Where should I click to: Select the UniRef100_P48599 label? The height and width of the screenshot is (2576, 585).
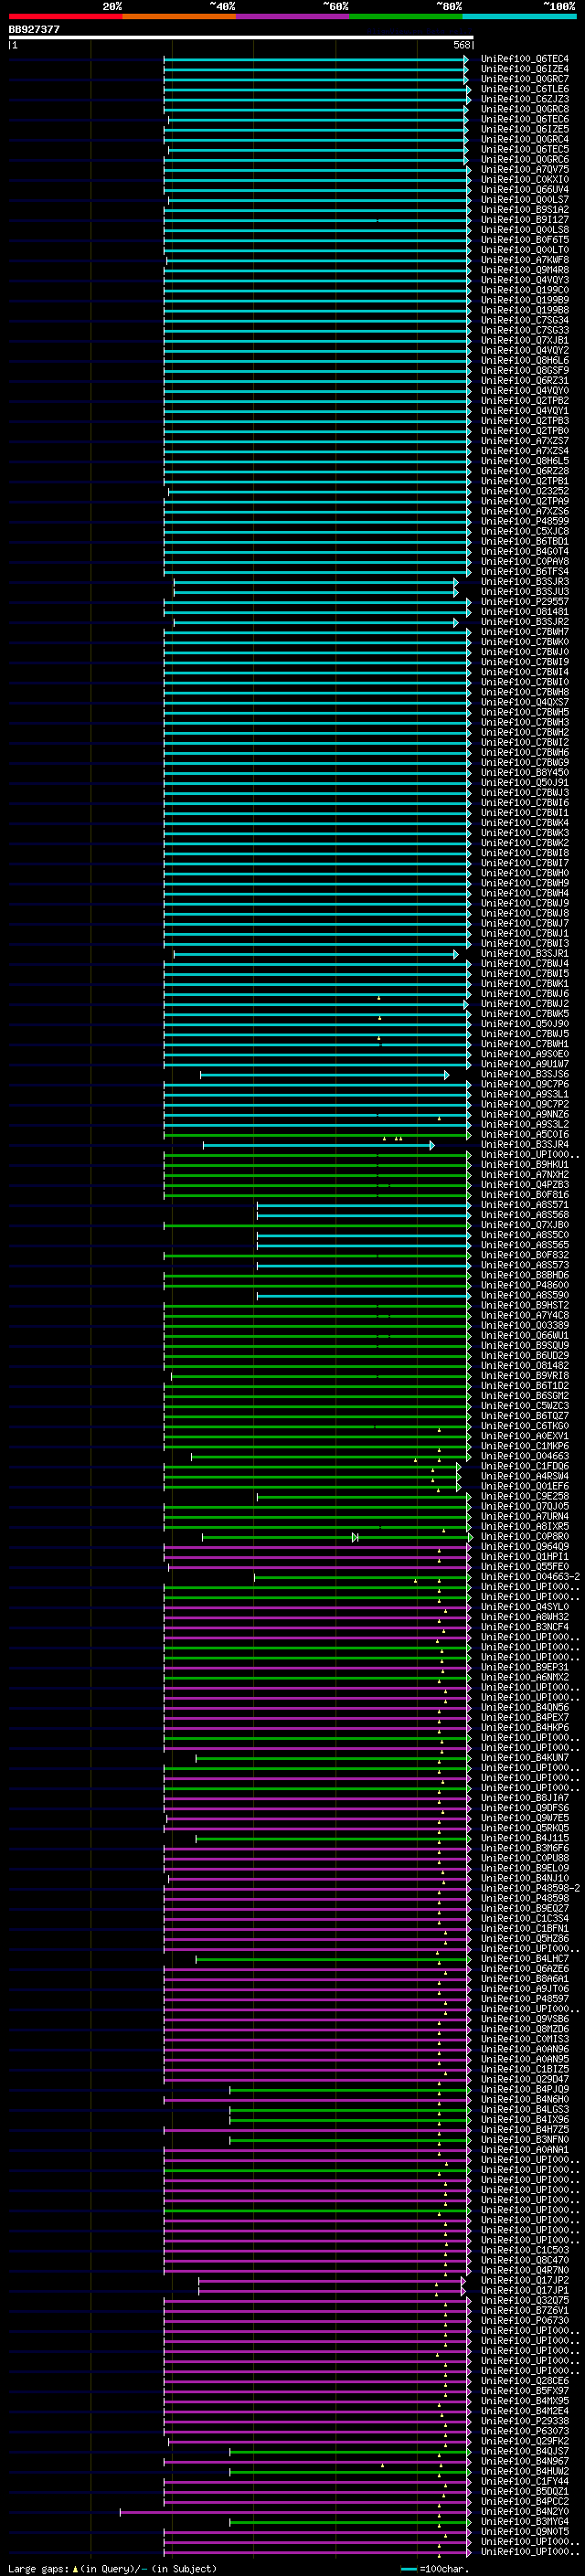pos(525,522)
